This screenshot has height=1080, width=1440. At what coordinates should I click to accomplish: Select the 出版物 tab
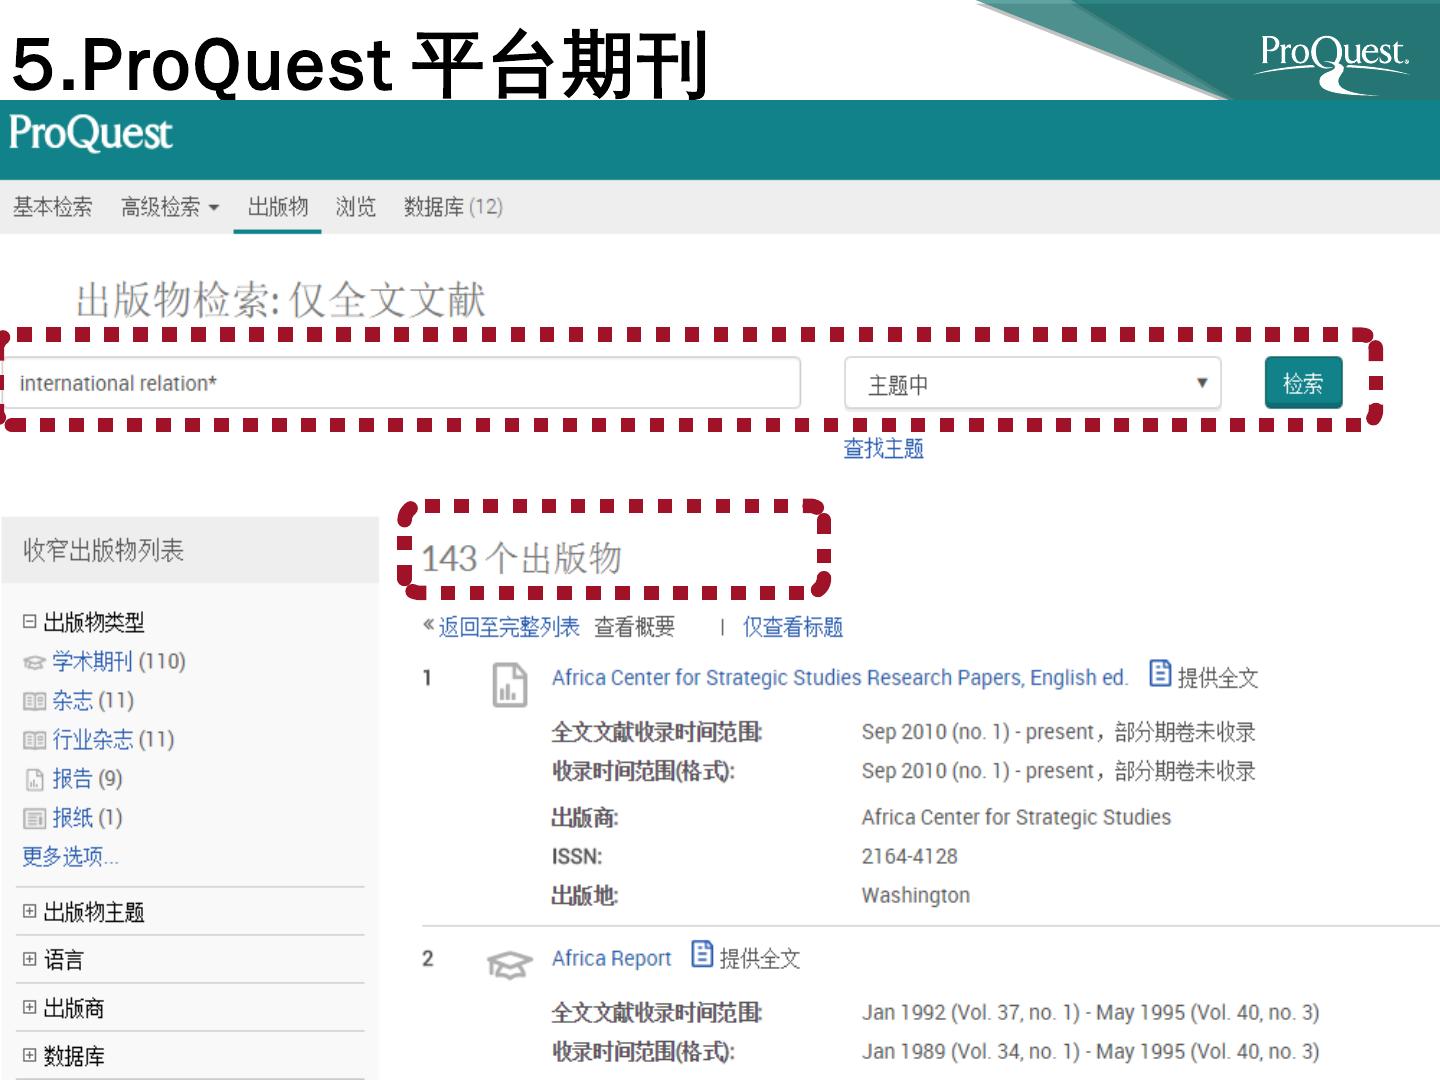tap(278, 207)
